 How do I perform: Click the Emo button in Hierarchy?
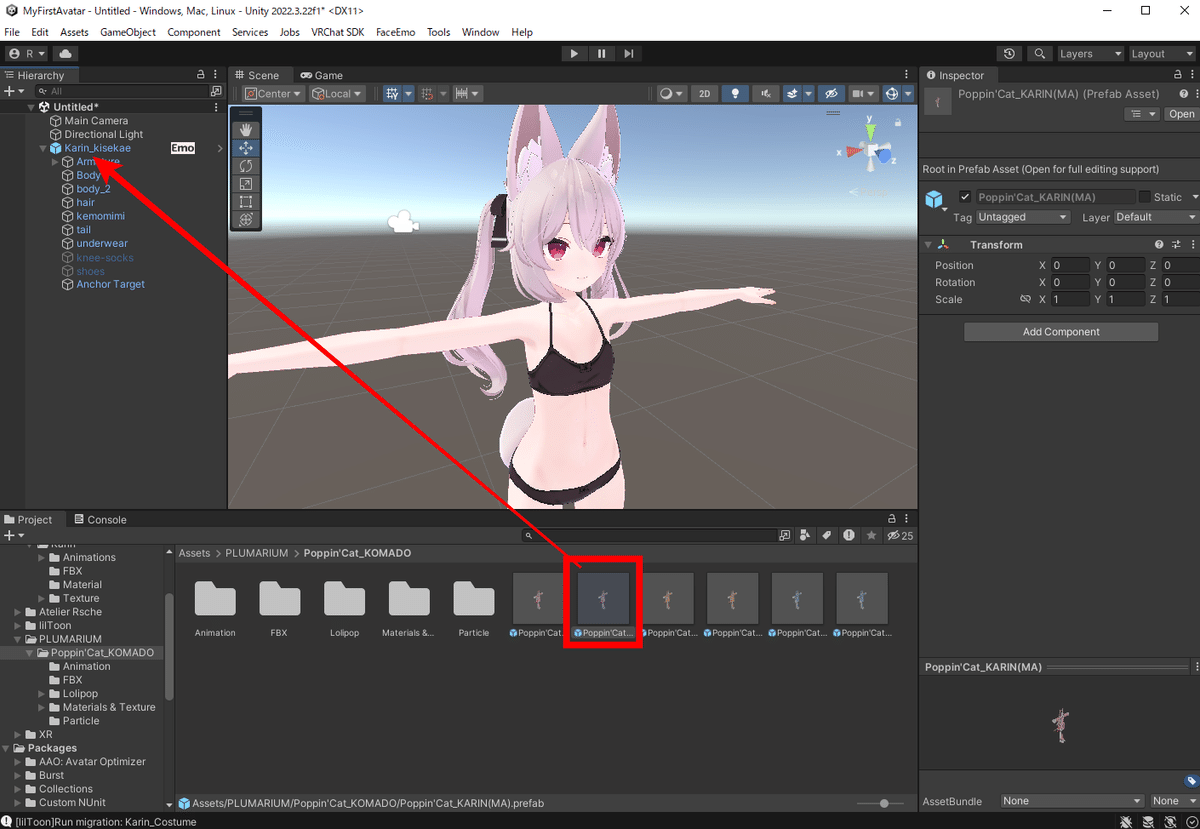point(183,148)
